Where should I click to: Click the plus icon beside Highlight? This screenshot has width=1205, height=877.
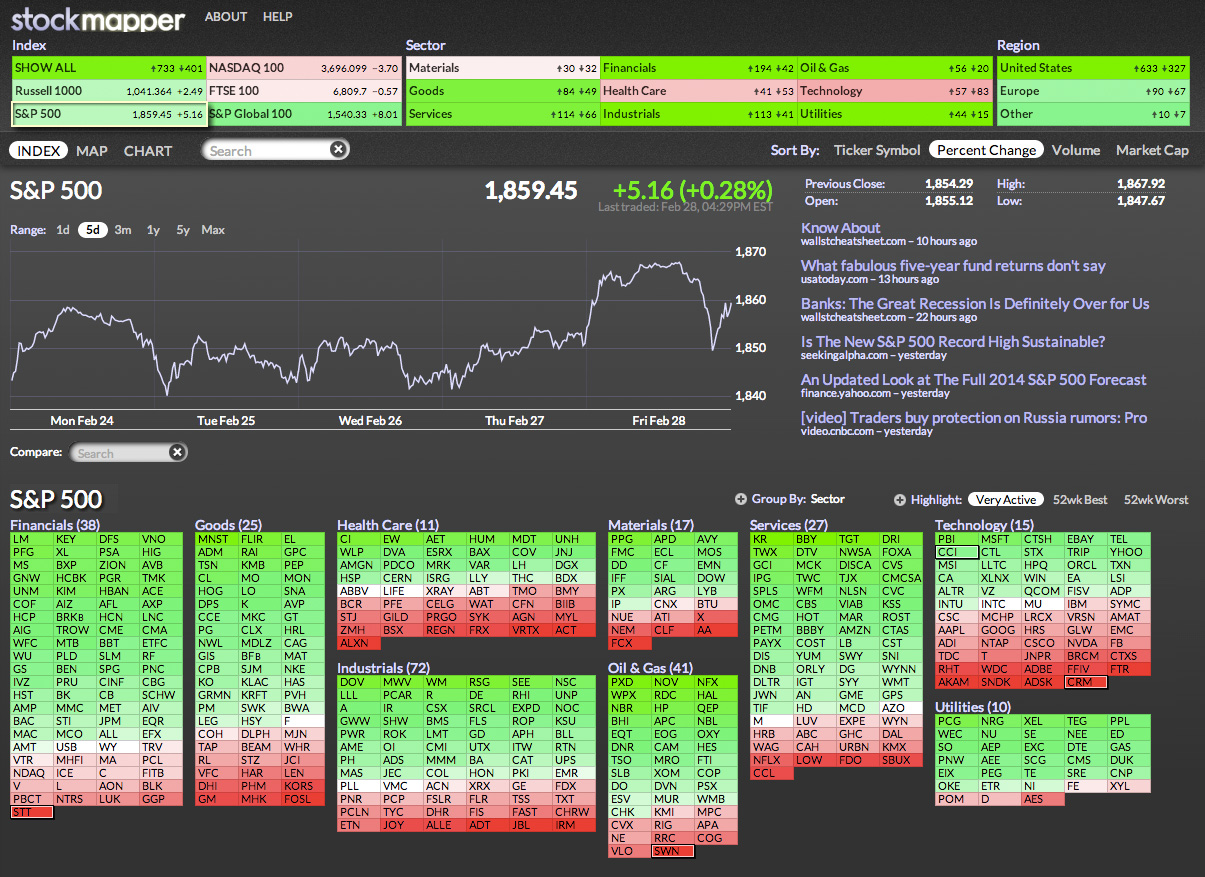click(899, 499)
